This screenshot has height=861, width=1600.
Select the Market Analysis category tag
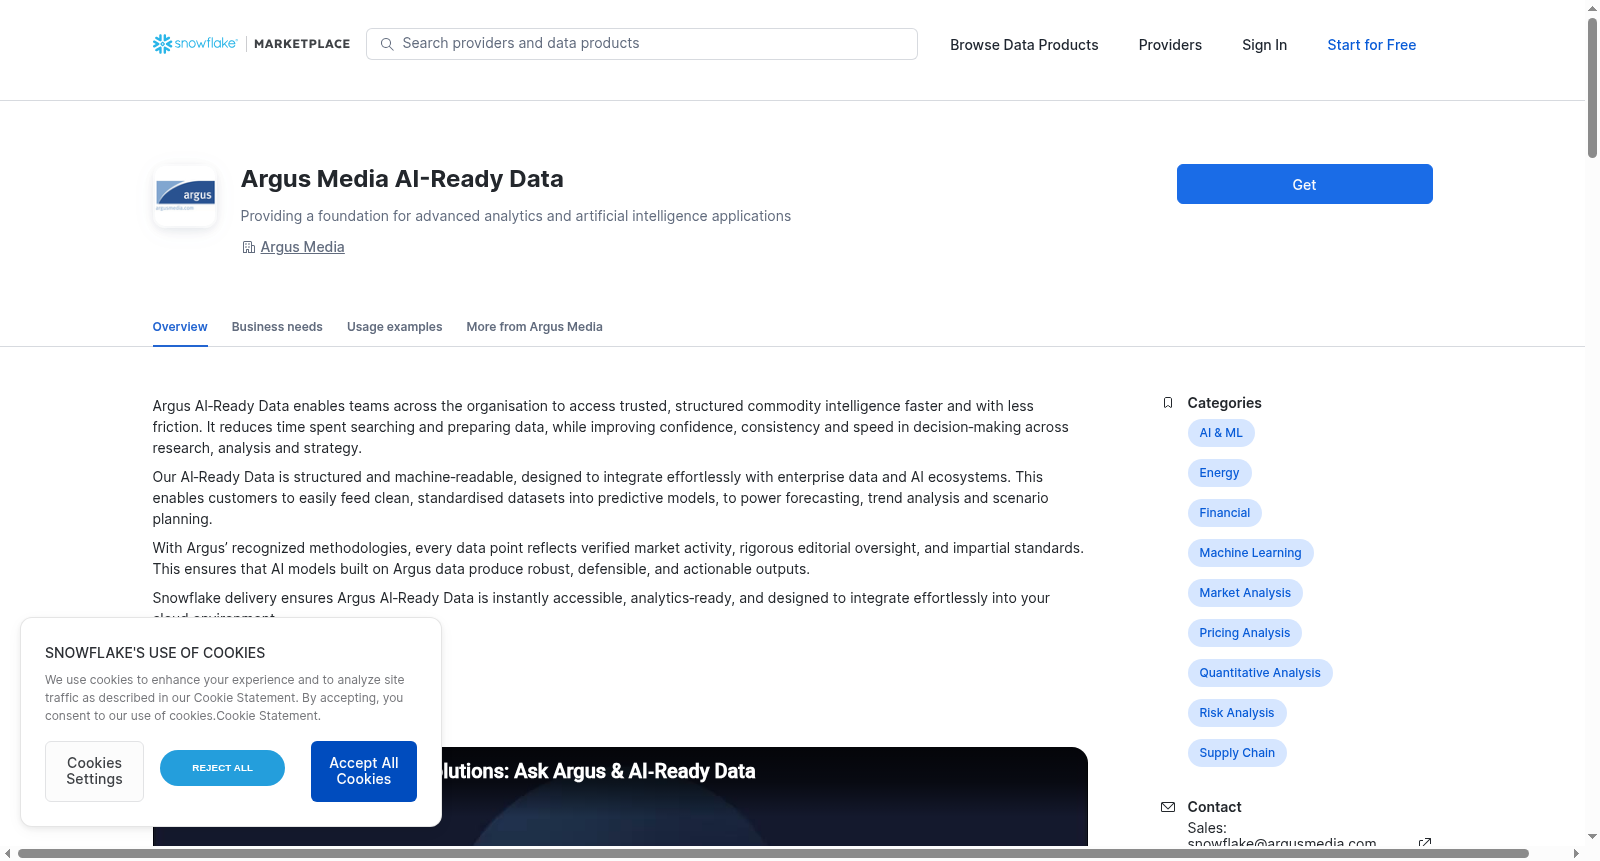point(1245,593)
